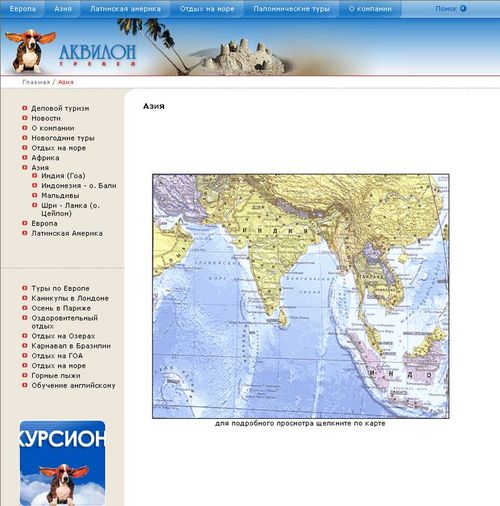Click the red bullet icon beside Африка
Viewport: 500px width, 506px height.
25,158
